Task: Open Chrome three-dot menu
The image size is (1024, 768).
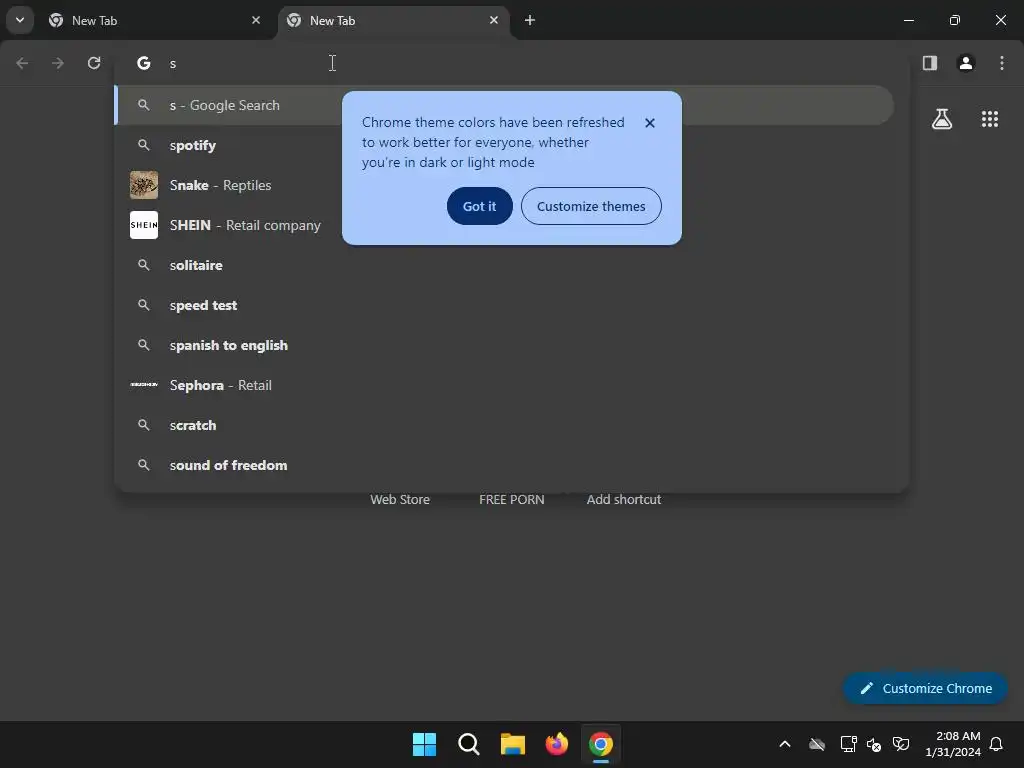Action: (1002, 63)
